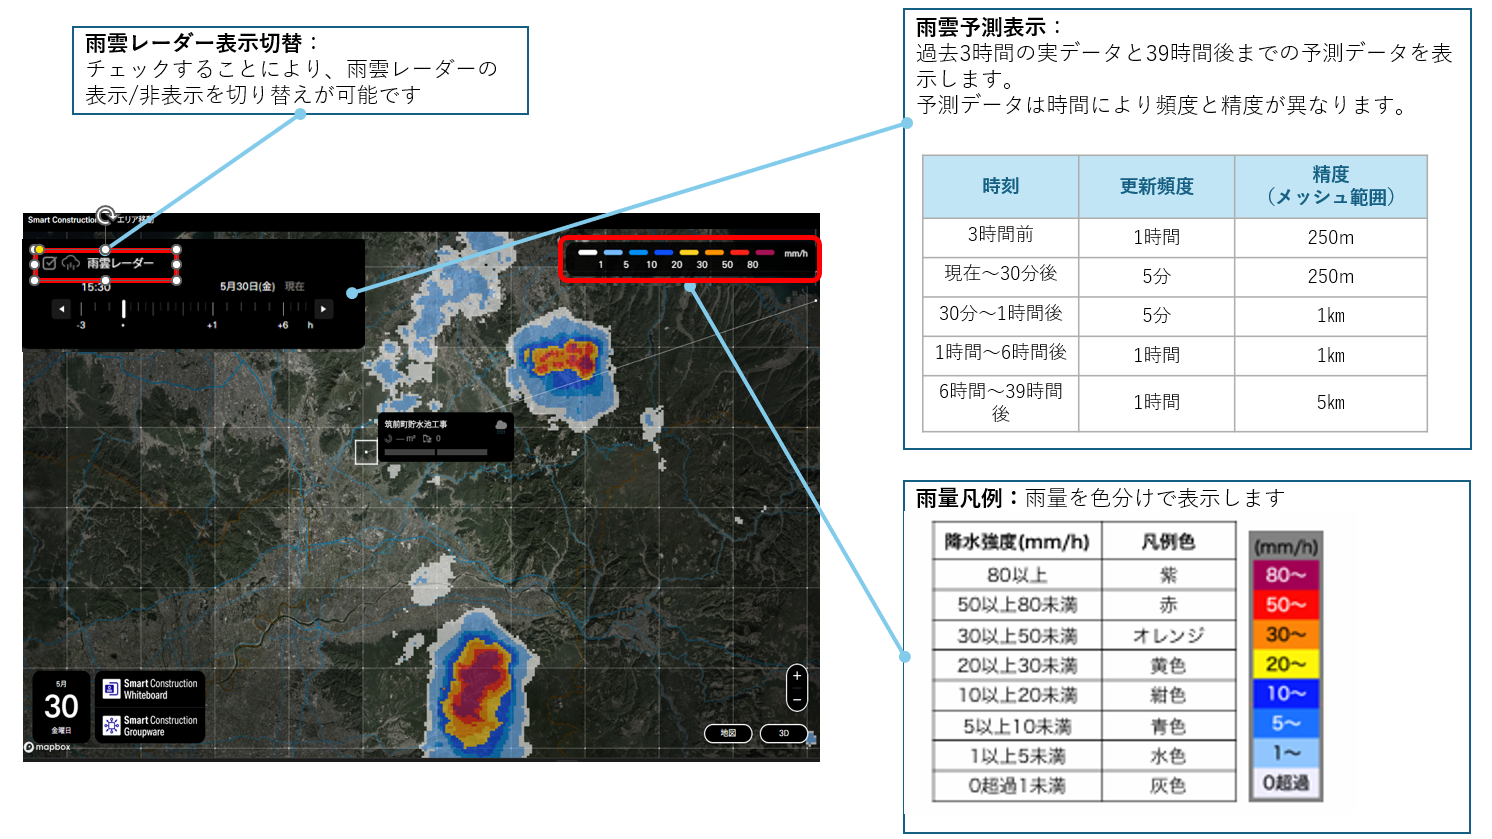This screenshot has height=839, width=1492.
Task: Open Smart Construction Whiteboard
Action: pos(150,689)
